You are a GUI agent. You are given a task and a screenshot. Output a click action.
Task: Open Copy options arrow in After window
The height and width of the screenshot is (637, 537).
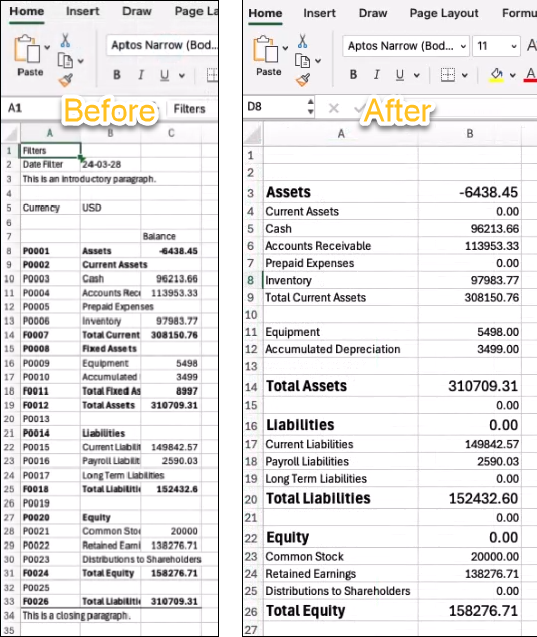[318, 61]
